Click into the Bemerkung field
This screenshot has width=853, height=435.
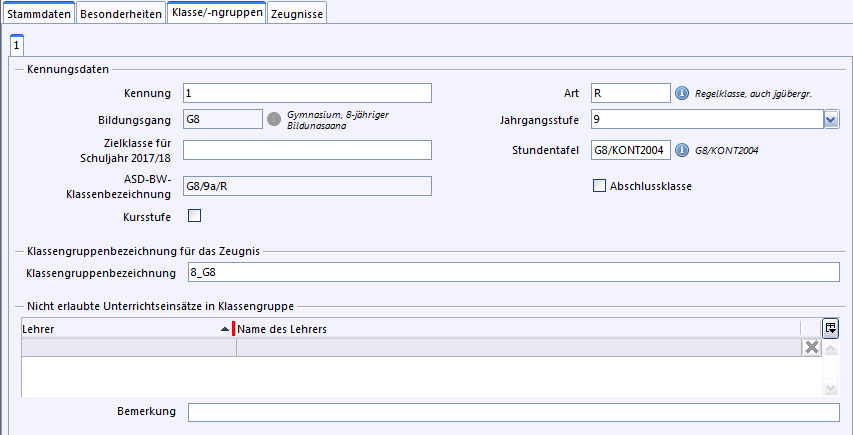[513, 413]
